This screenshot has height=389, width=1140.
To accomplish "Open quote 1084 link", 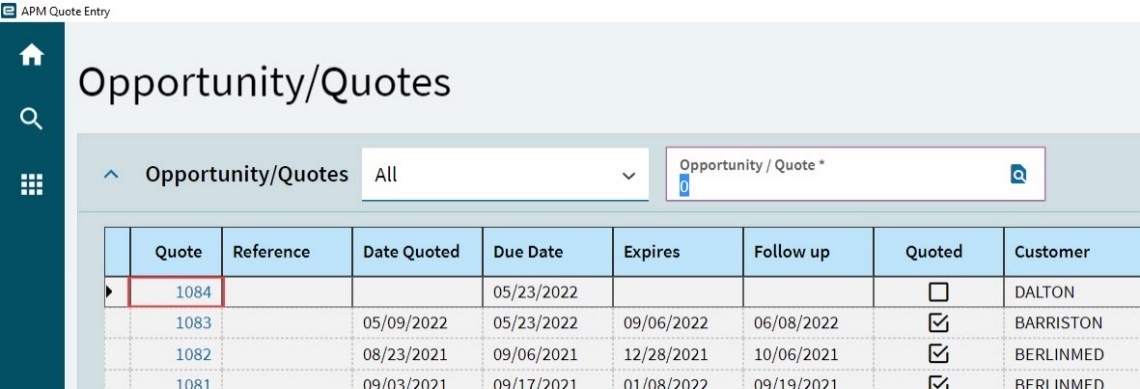I will click(x=193, y=292).
